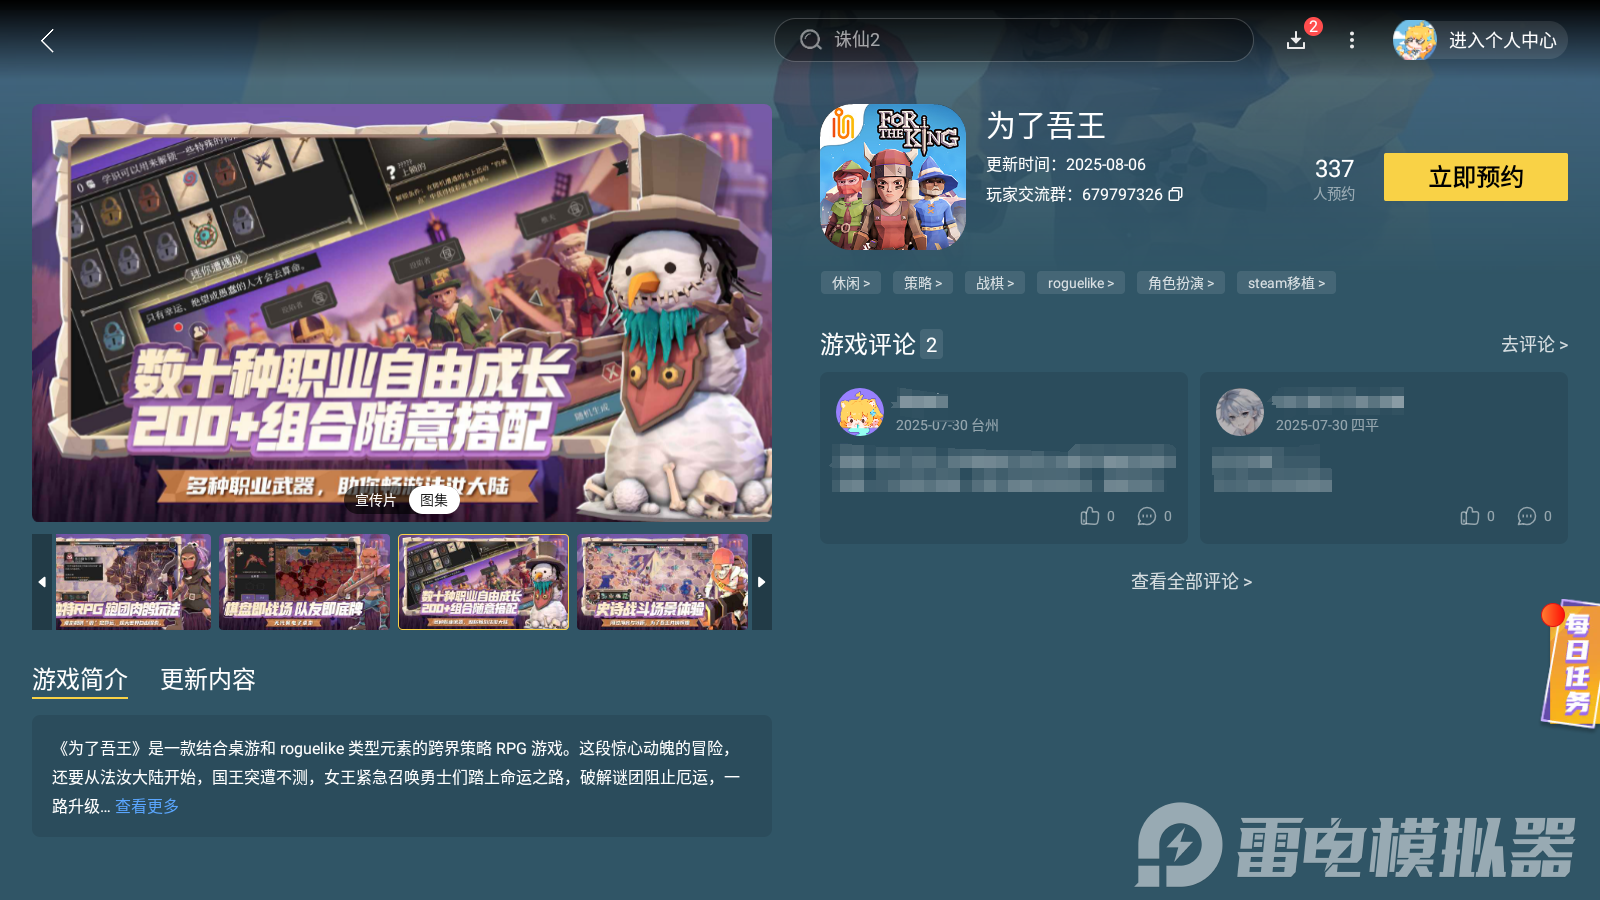Click the 337 人预约 reservation count
This screenshot has height=900, width=1600.
[x=1334, y=179]
